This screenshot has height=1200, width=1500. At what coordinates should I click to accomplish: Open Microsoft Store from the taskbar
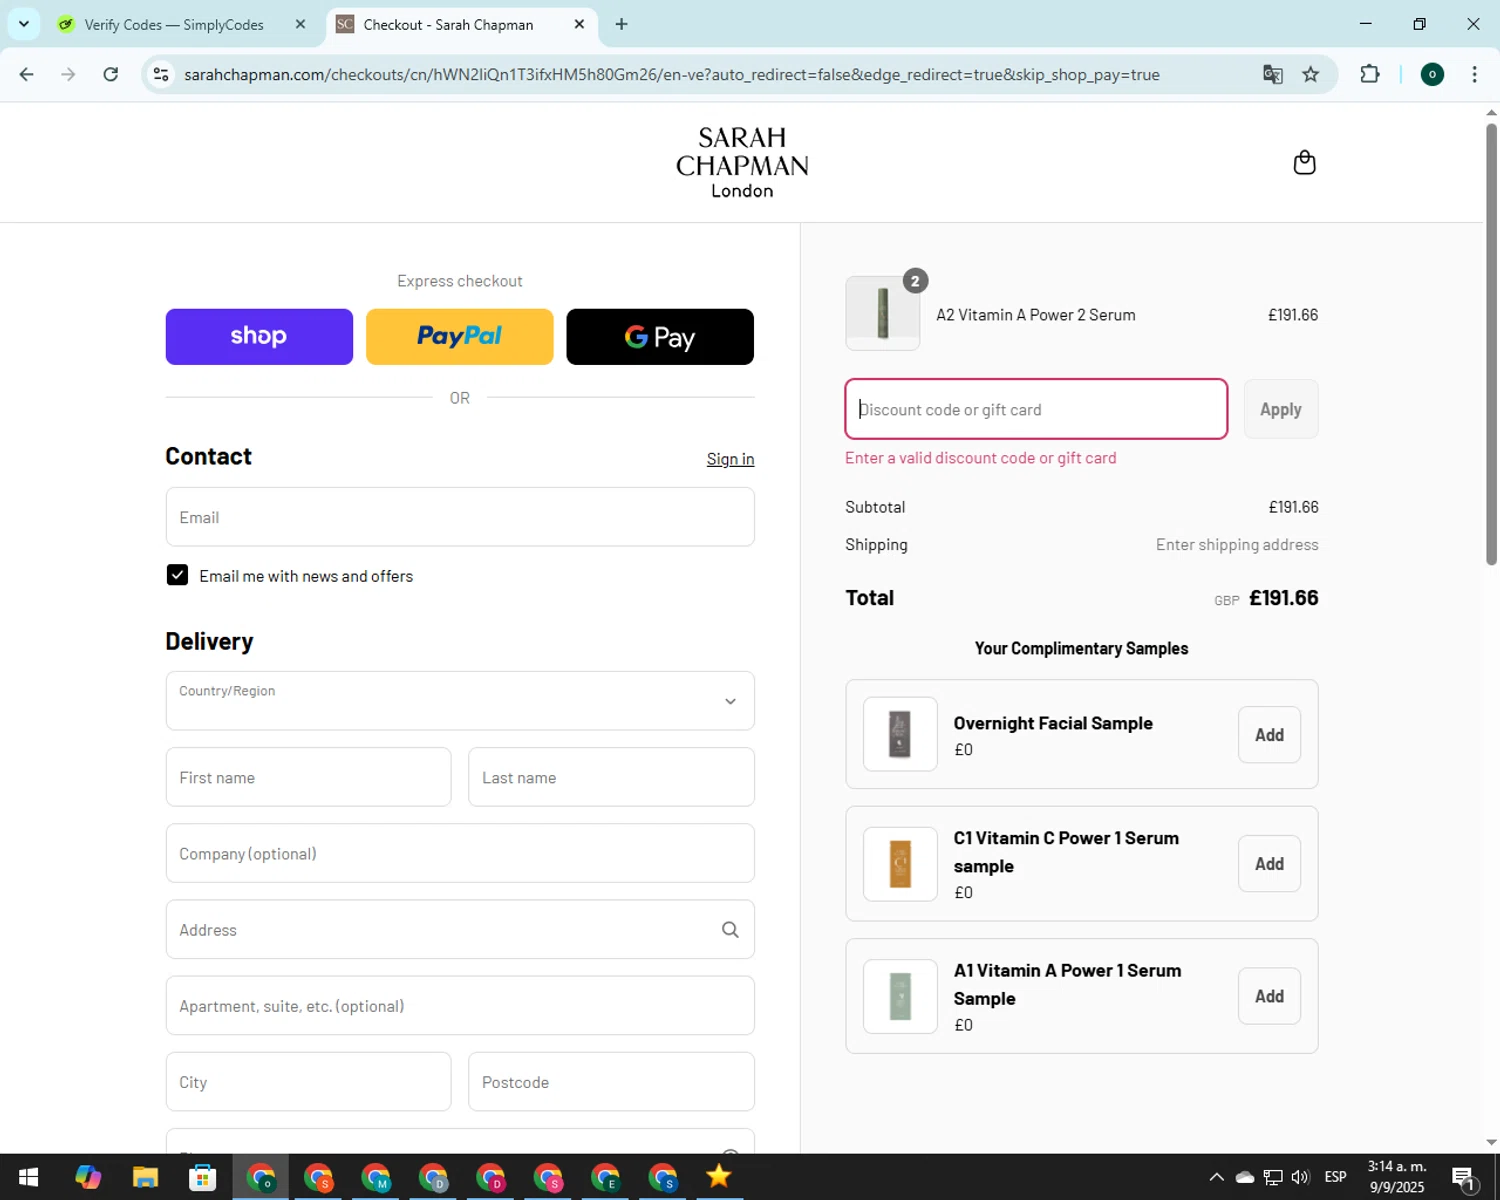(203, 1177)
